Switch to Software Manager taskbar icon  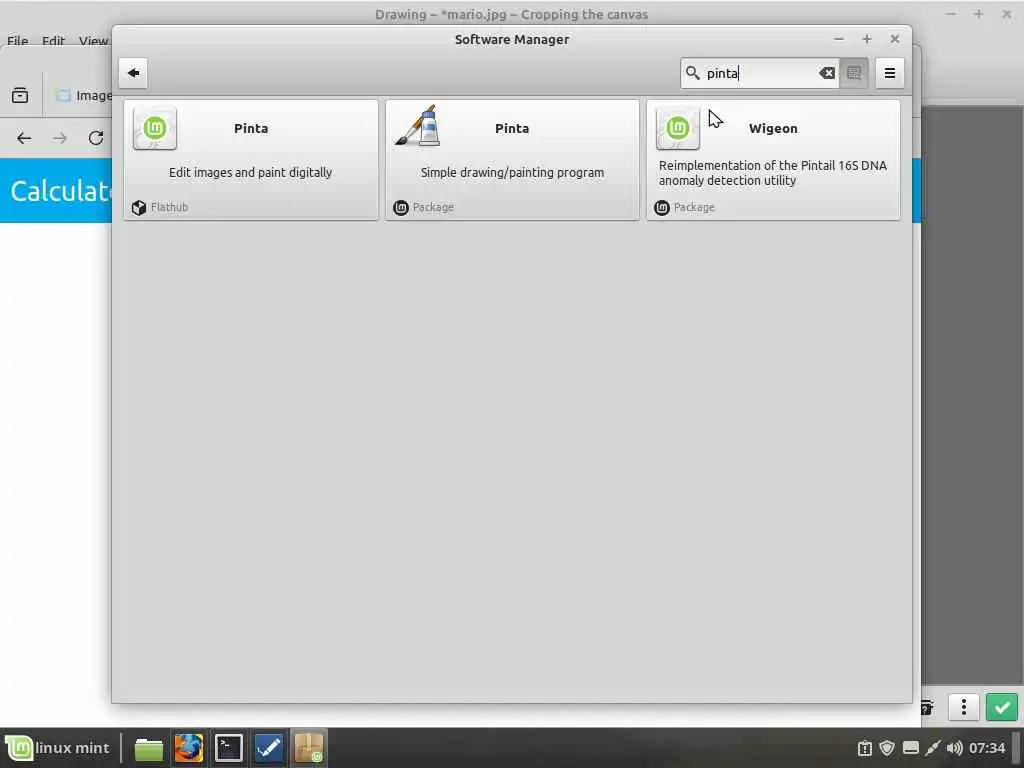309,748
